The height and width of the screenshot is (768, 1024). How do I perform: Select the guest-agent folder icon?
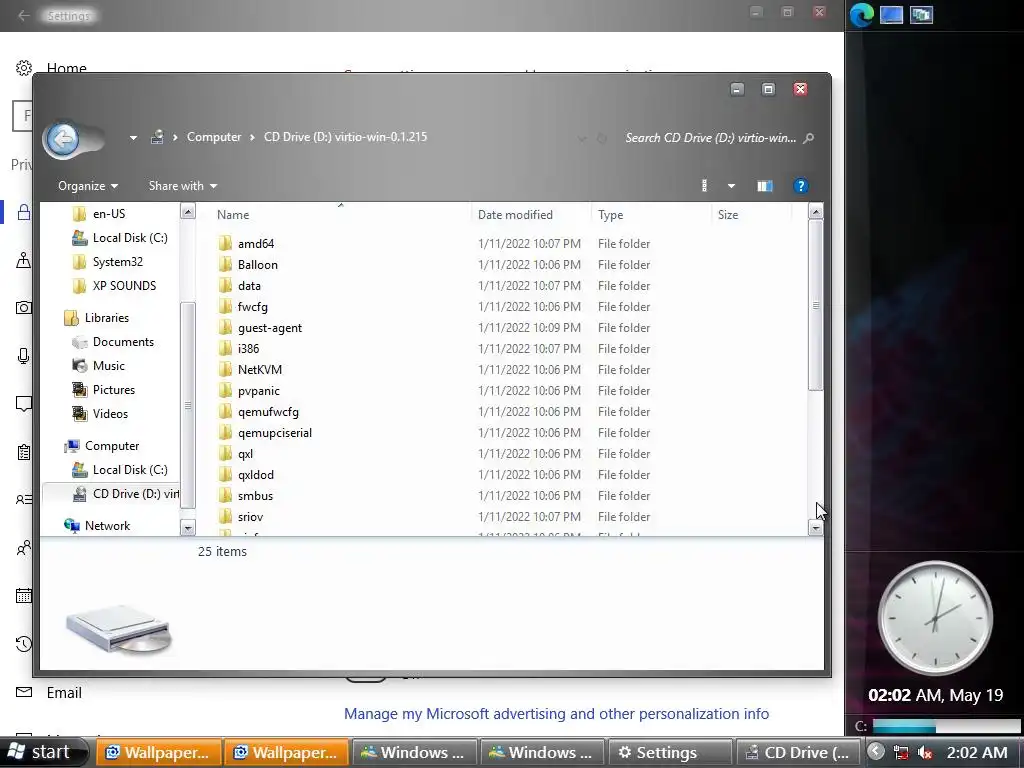[x=225, y=328]
